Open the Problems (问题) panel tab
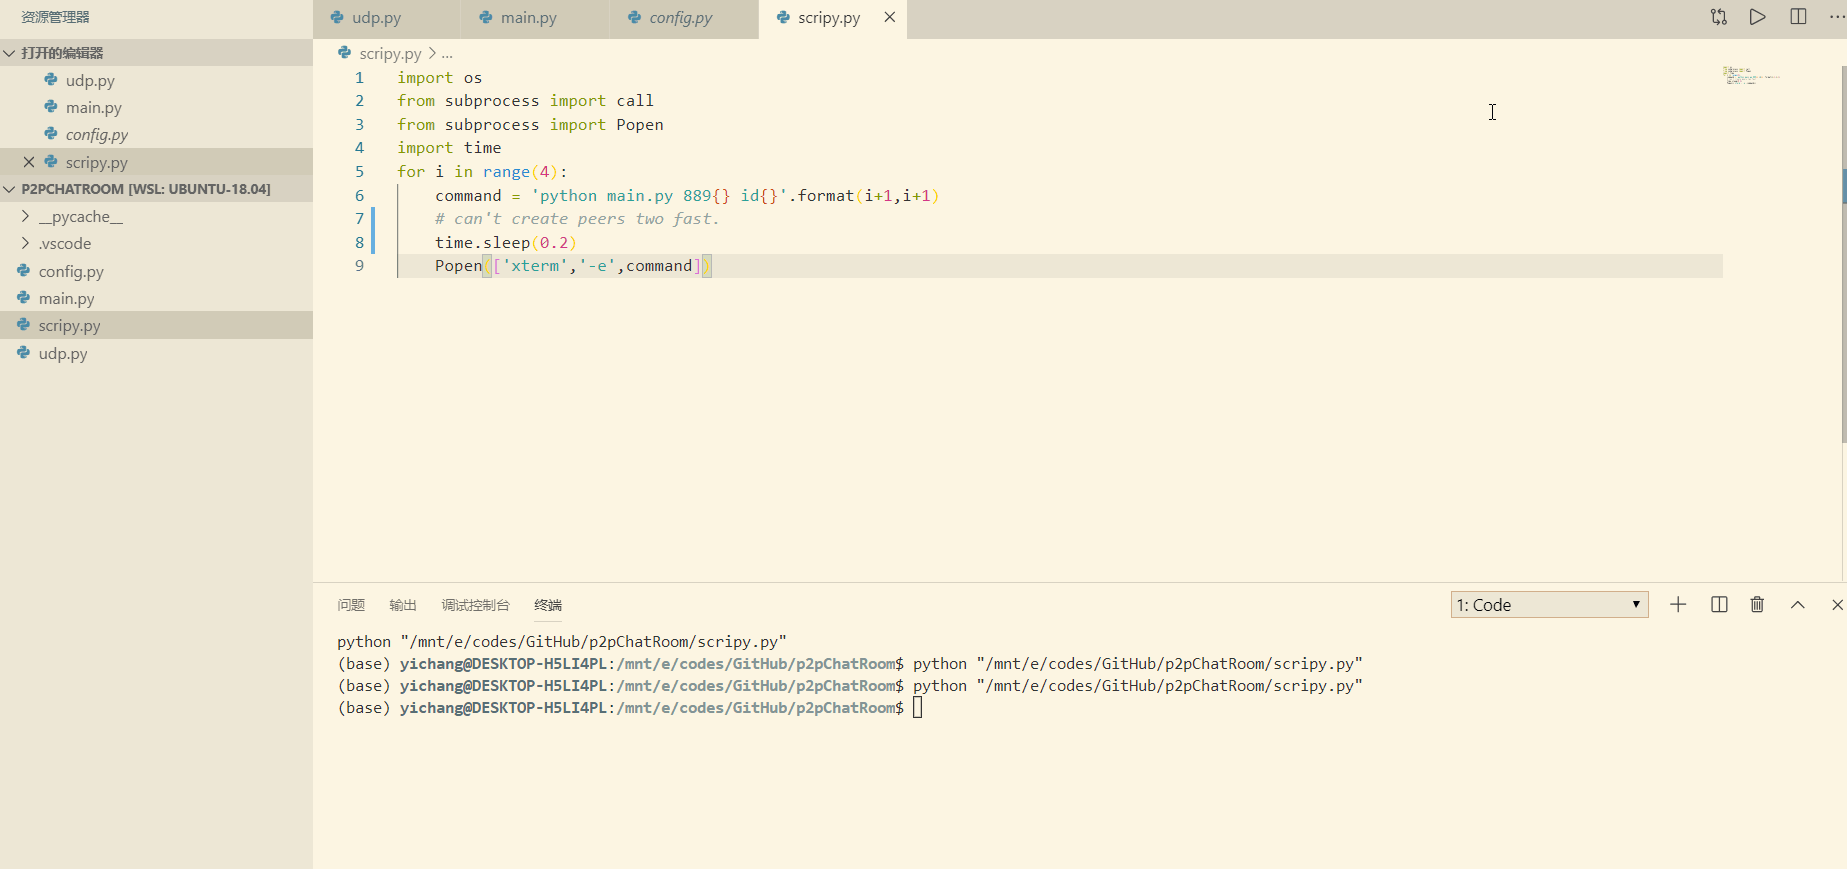This screenshot has height=869, width=1847. click(x=351, y=605)
